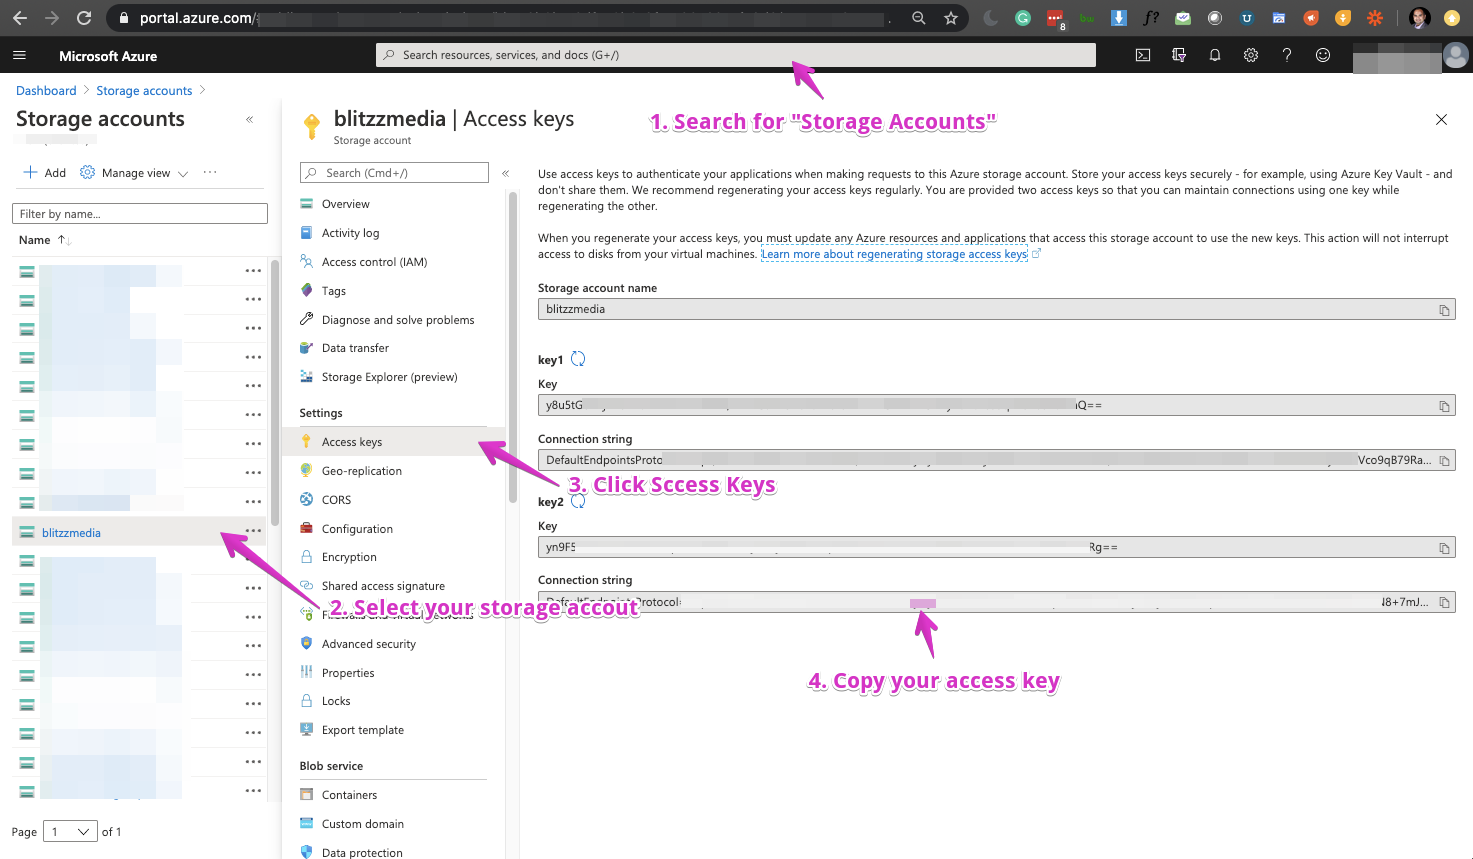This screenshot has height=859, width=1473.
Task: Click the Microsoft Azure home title
Action: click(x=108, y=56)
